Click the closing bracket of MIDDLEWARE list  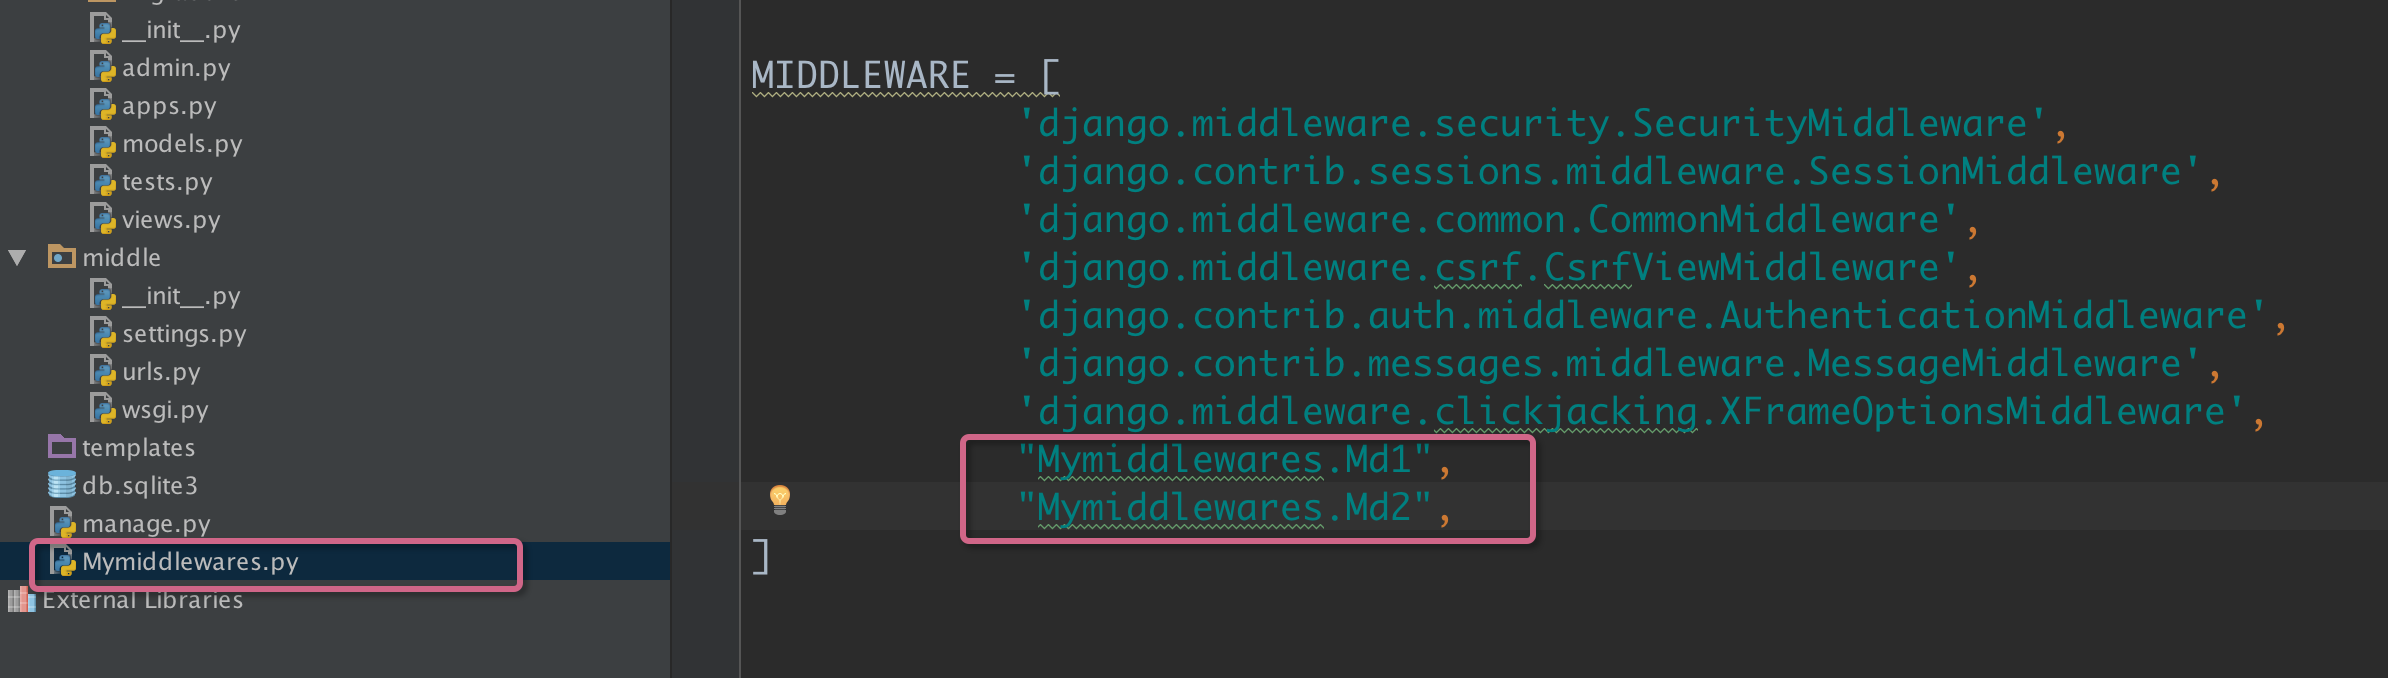tap(761, 556)
